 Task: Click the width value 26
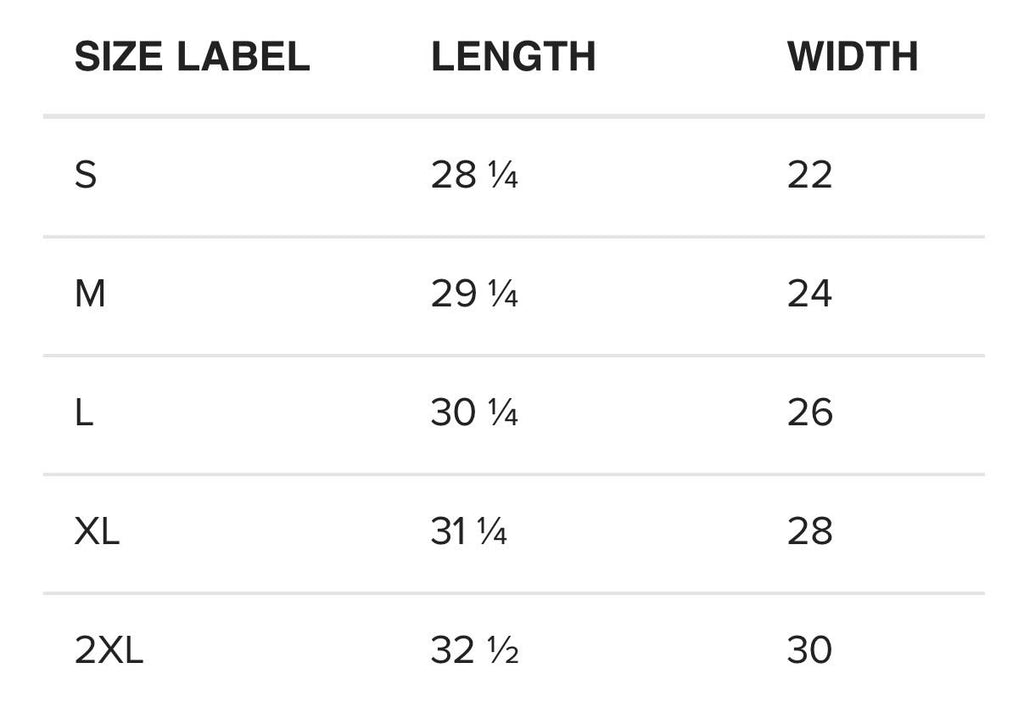(x=809, y=413)
